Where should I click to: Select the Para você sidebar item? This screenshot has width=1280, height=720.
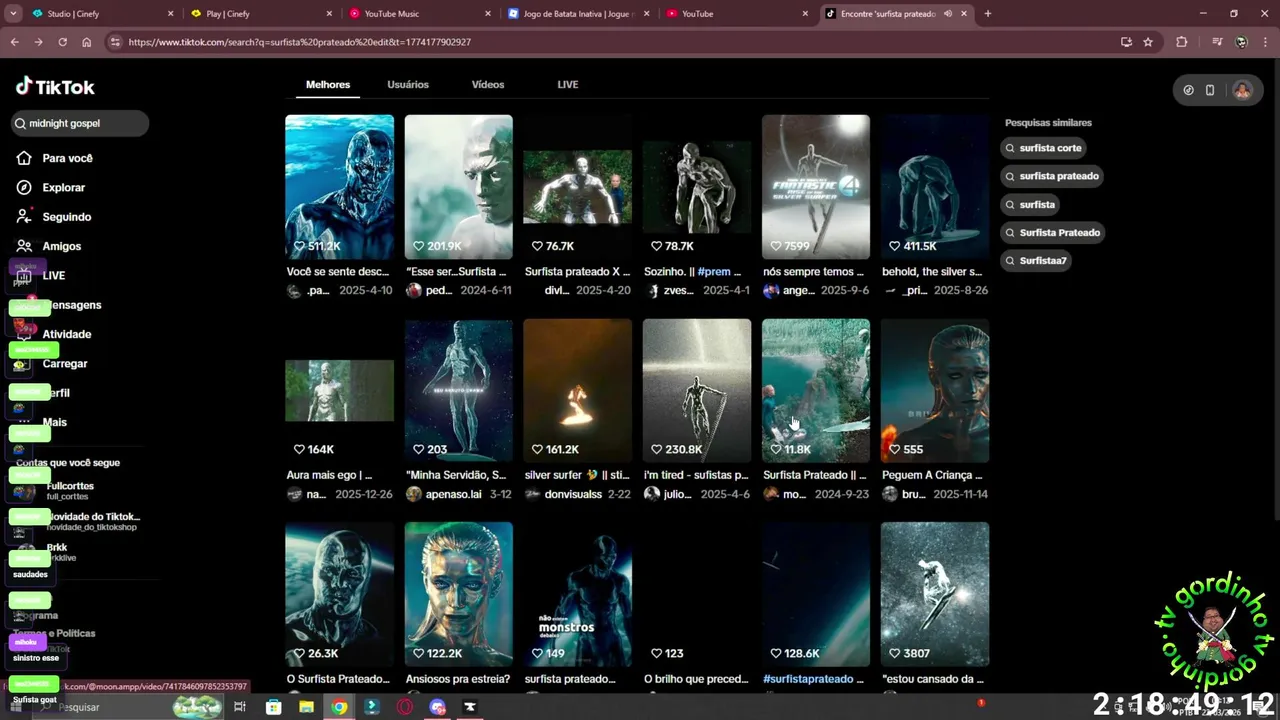56,158
